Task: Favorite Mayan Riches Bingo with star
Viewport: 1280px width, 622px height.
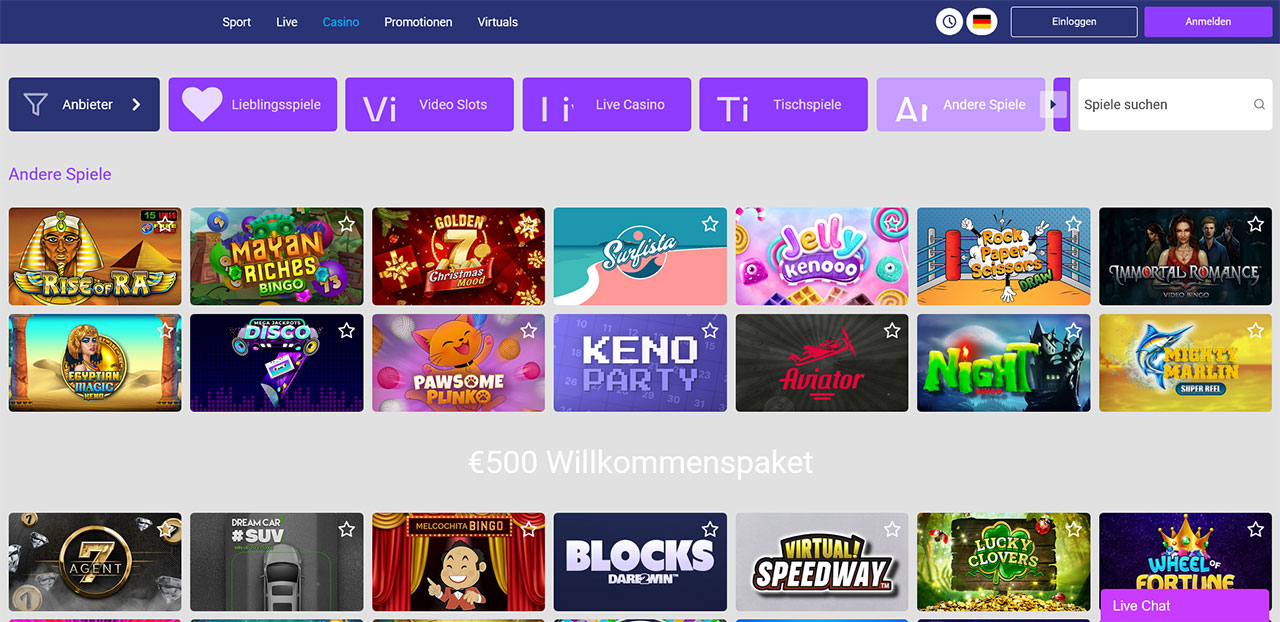Action: (x=346, y=224)
